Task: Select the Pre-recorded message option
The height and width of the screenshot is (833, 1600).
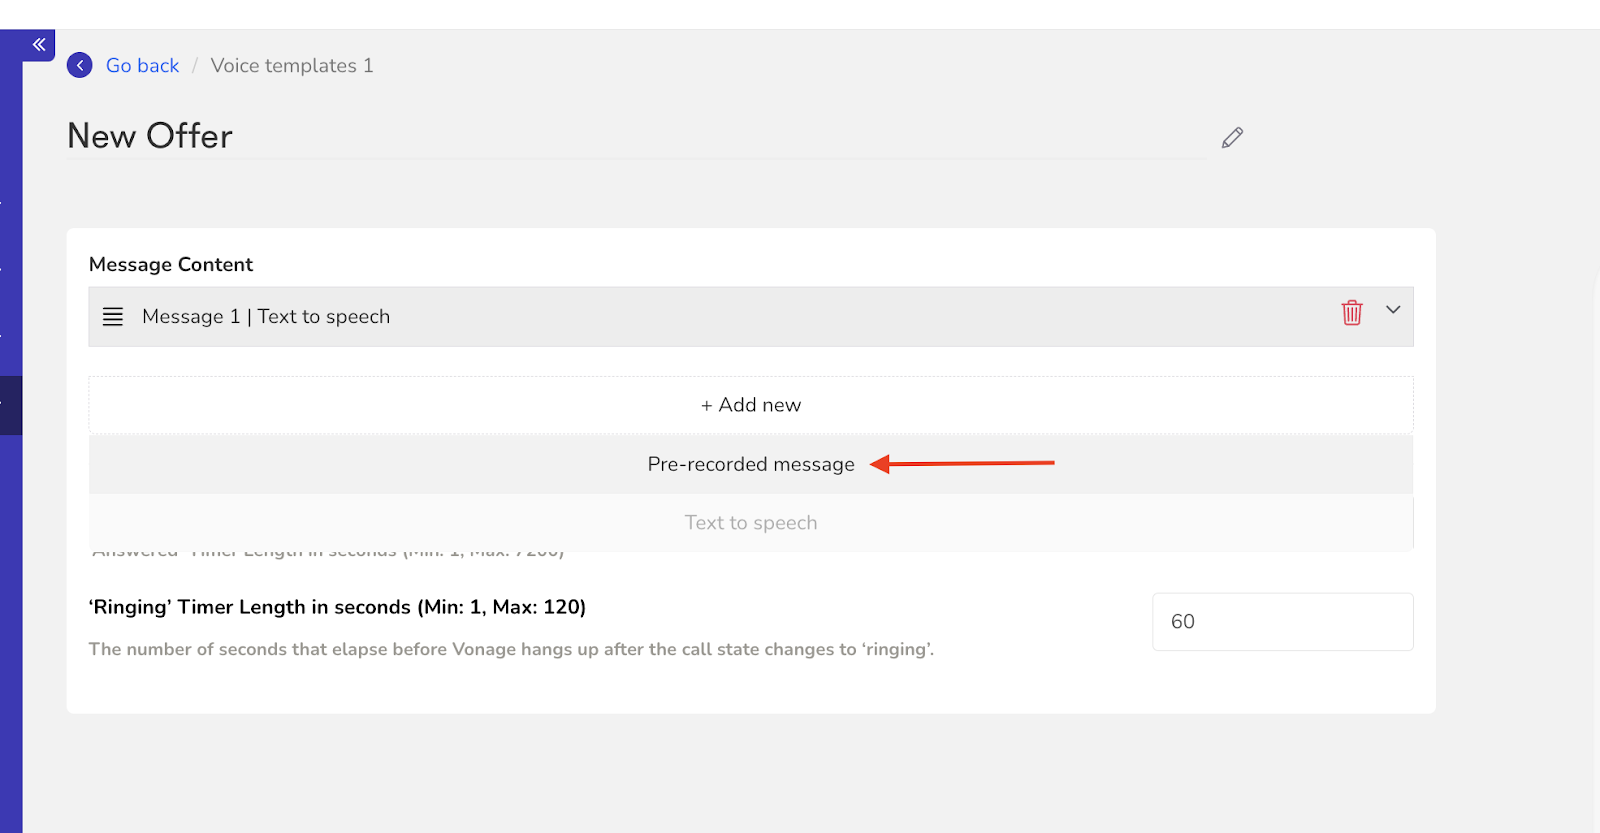Action: [x=750, y=463]
